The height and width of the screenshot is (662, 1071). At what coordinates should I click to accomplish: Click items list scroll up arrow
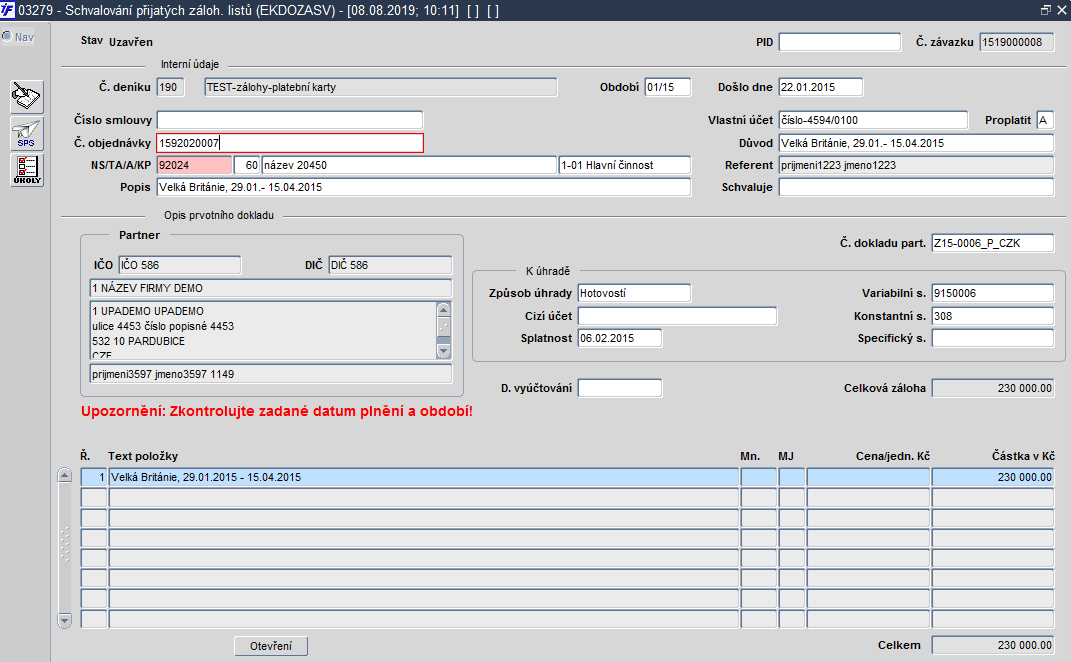coord(65,475)
